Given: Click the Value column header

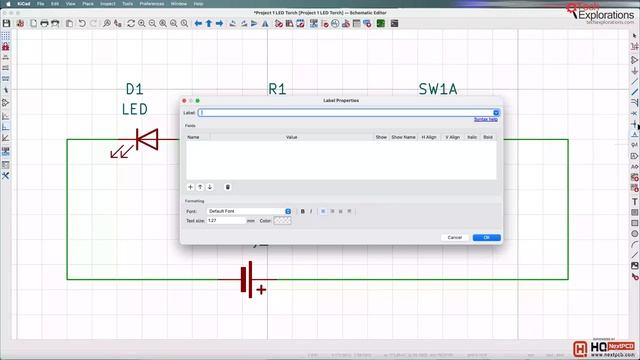Looking at the screenshot, I should click(291, 137).
